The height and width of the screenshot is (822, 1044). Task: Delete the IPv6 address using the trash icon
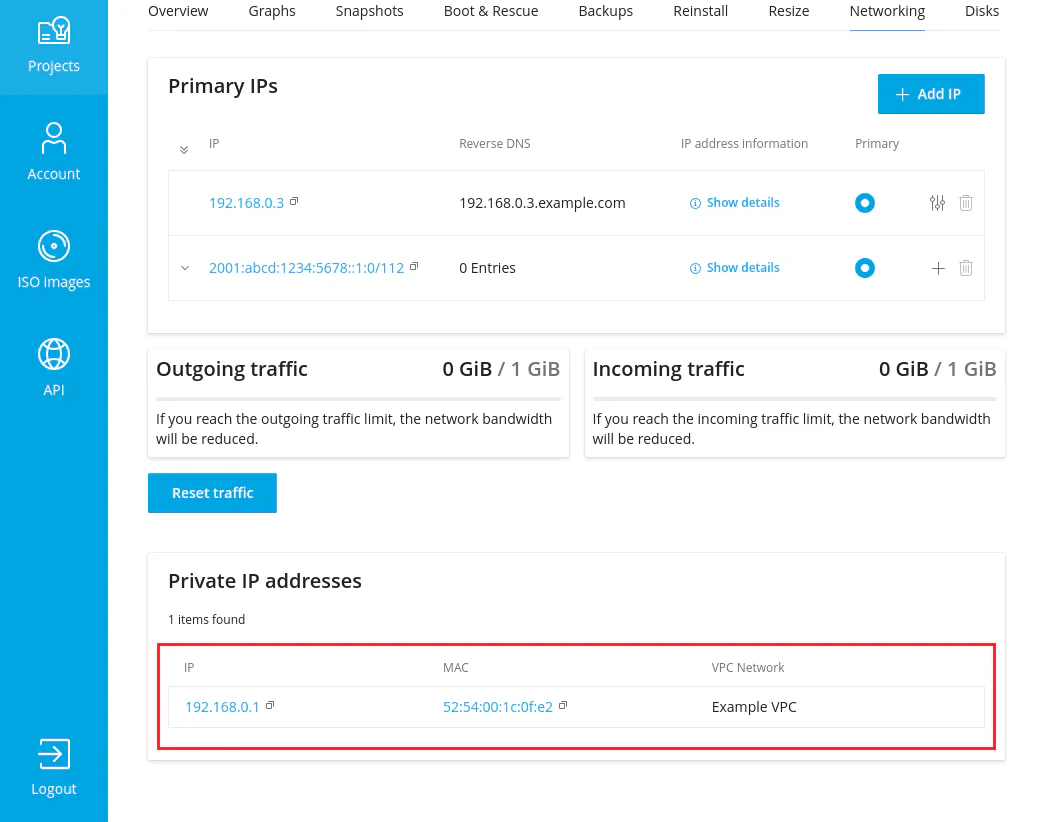pos(965,268)
